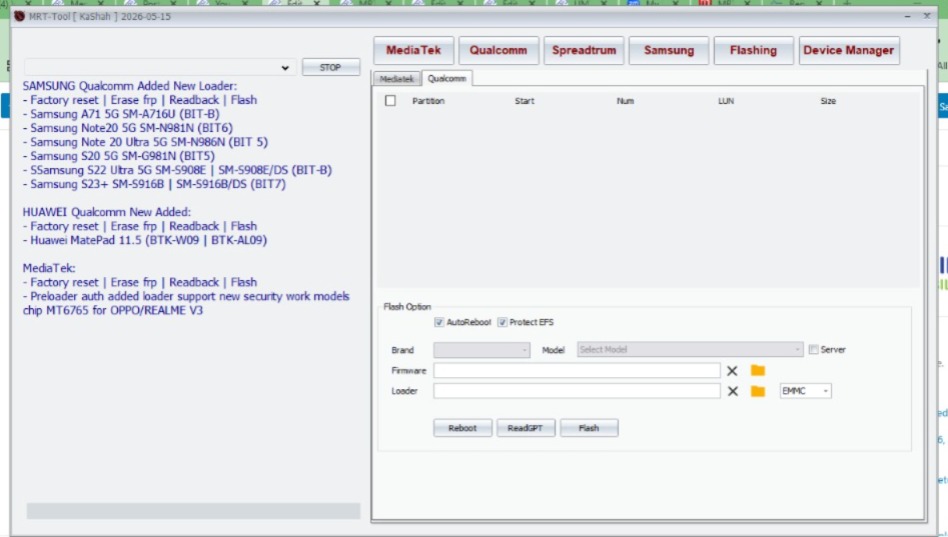Clear the Loader path with X icon

click(x=732, y=391)
